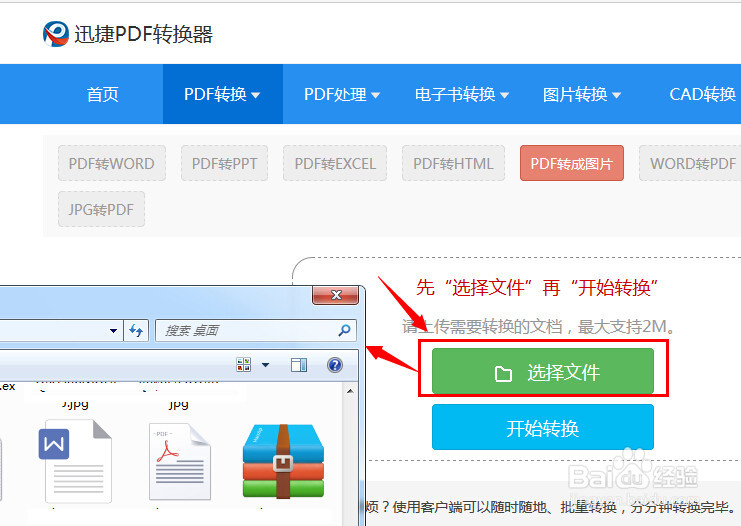Viewport: 741px width, 526px height.
Task: Open the view options dropdown arrow
Action: pos(266,364)
